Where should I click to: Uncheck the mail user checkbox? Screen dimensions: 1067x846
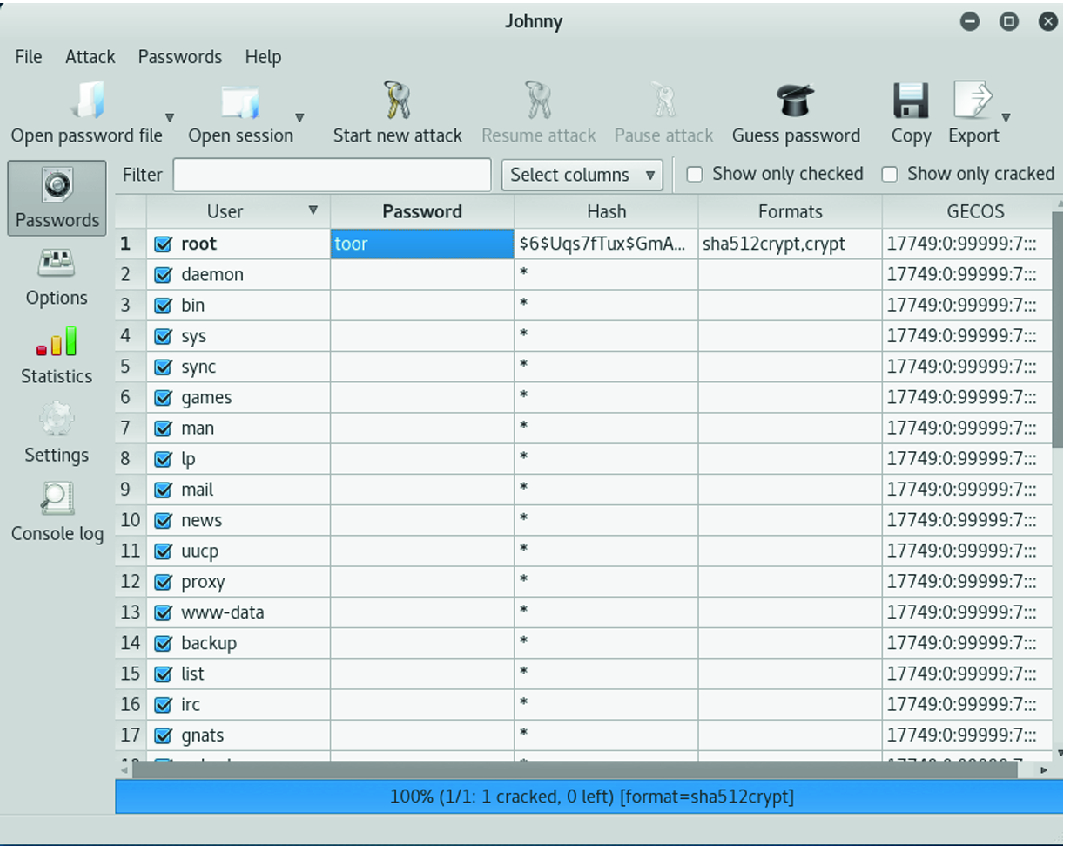point(163,490)
